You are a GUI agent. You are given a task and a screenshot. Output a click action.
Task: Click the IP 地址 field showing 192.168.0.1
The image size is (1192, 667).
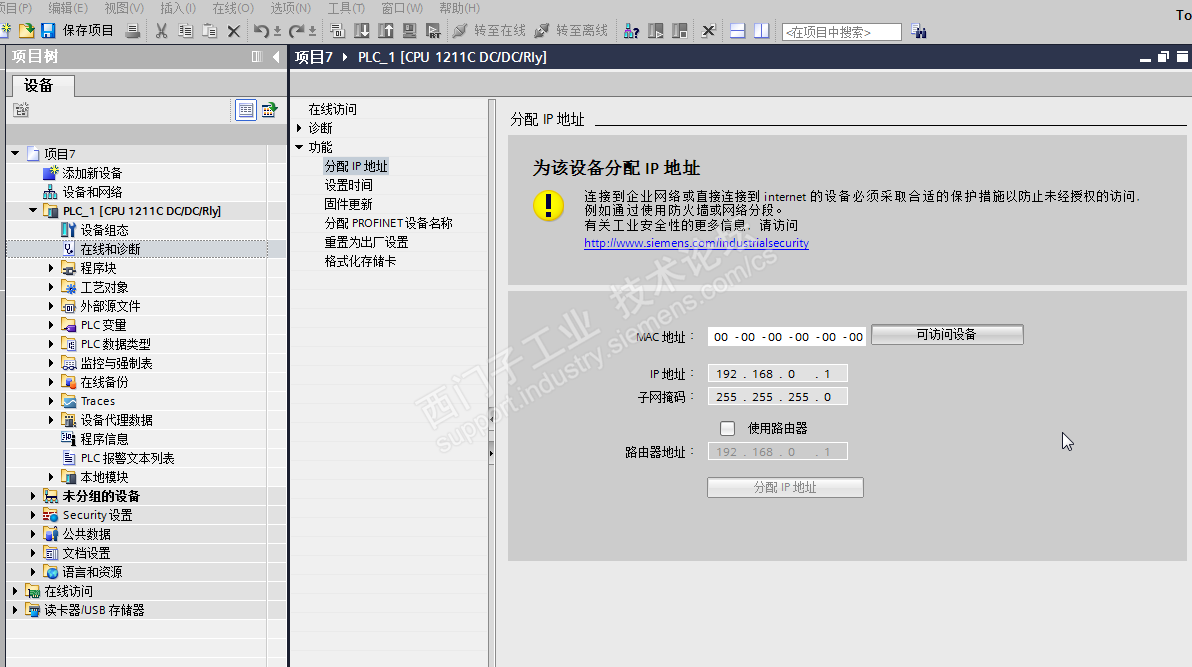[x=777, y=373]
